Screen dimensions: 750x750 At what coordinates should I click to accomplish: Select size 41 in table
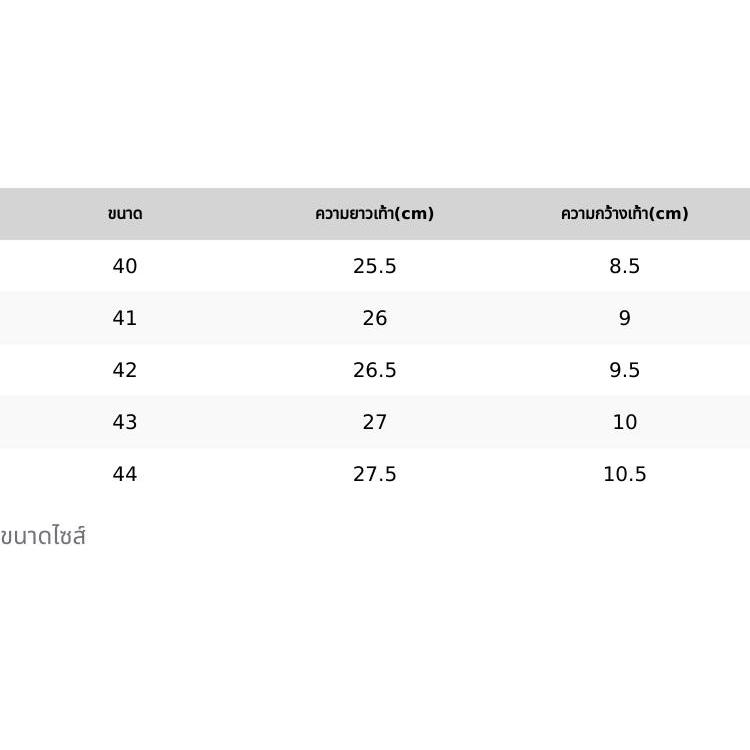point(125,318)
